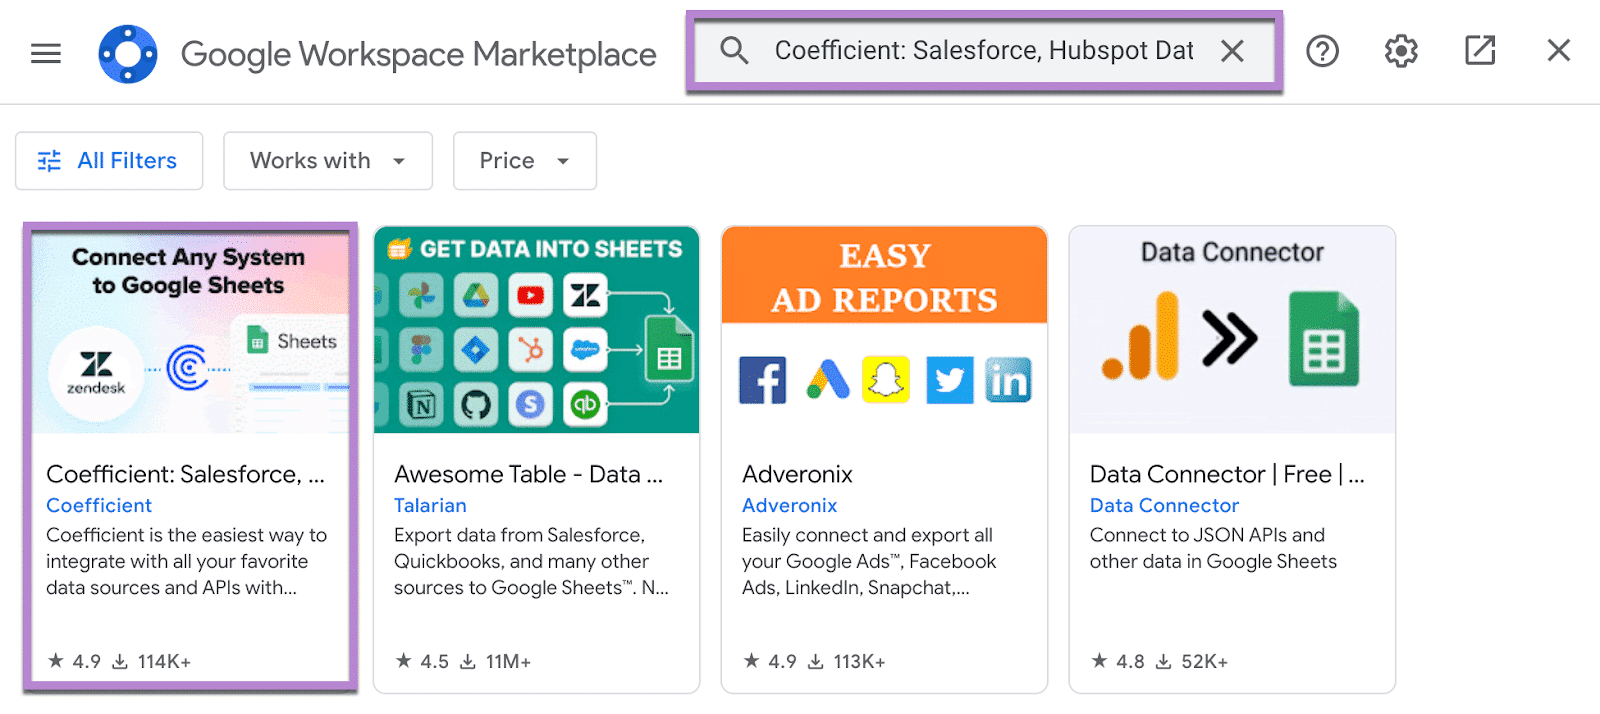The width and height of the screenshot is (1600, 714).
Task: Open Marketplace in new window icon
Action: tap(1480, 50)
